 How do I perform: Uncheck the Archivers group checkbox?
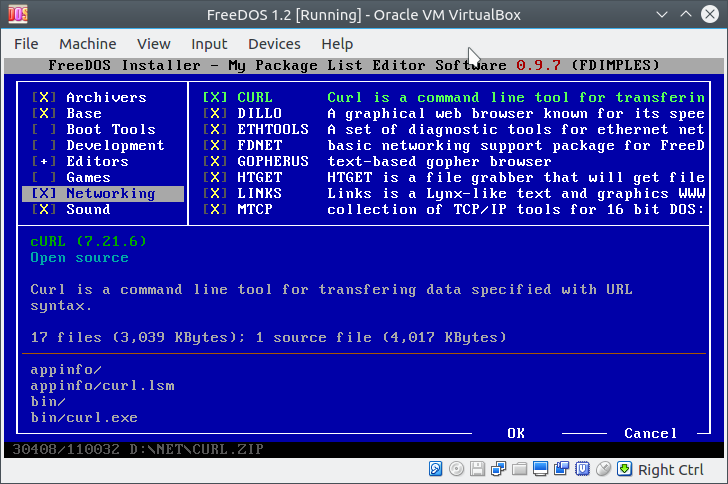[44, 98]
